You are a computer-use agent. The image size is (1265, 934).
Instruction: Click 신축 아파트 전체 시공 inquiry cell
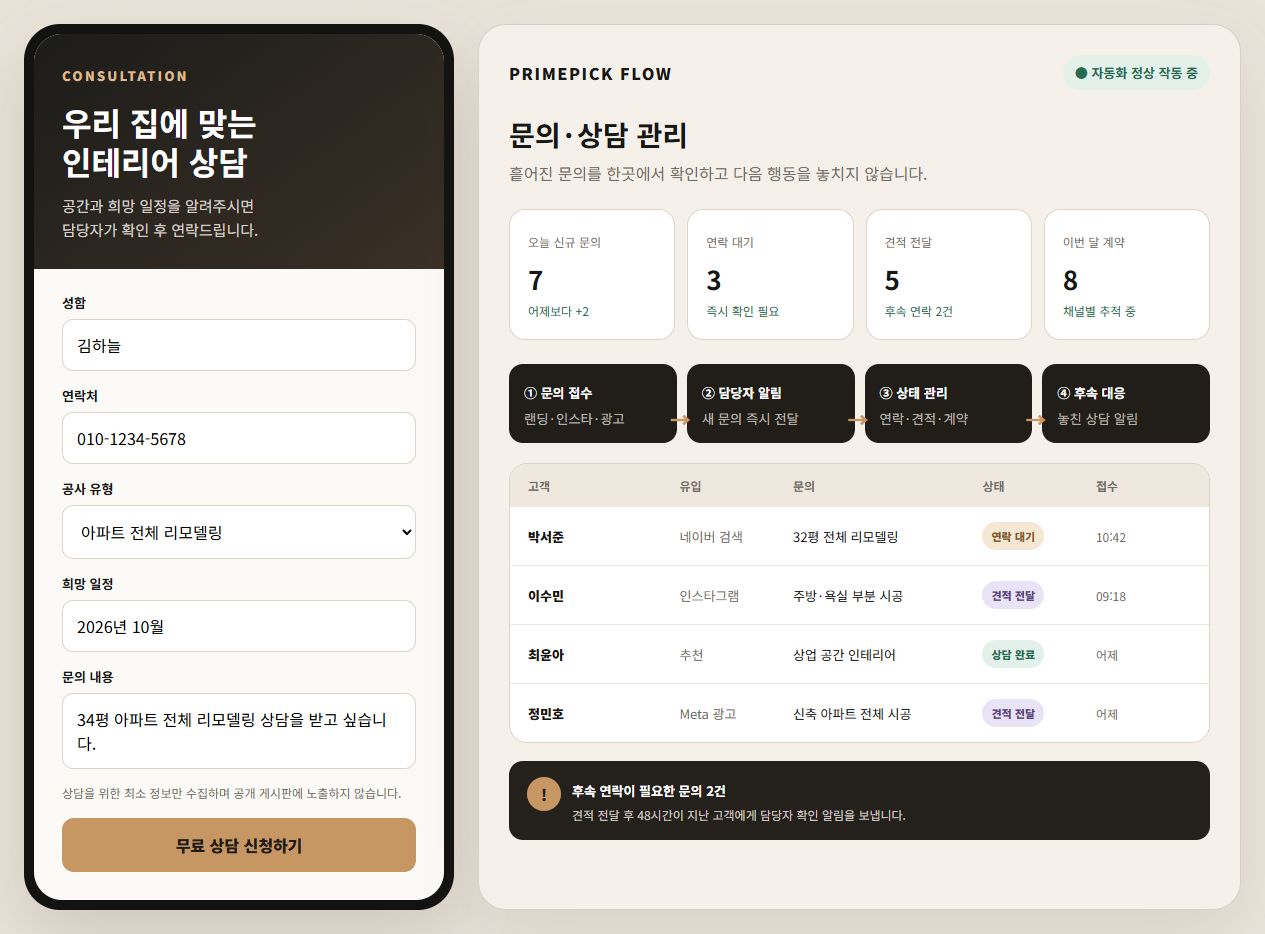click(x=852, y=714)
